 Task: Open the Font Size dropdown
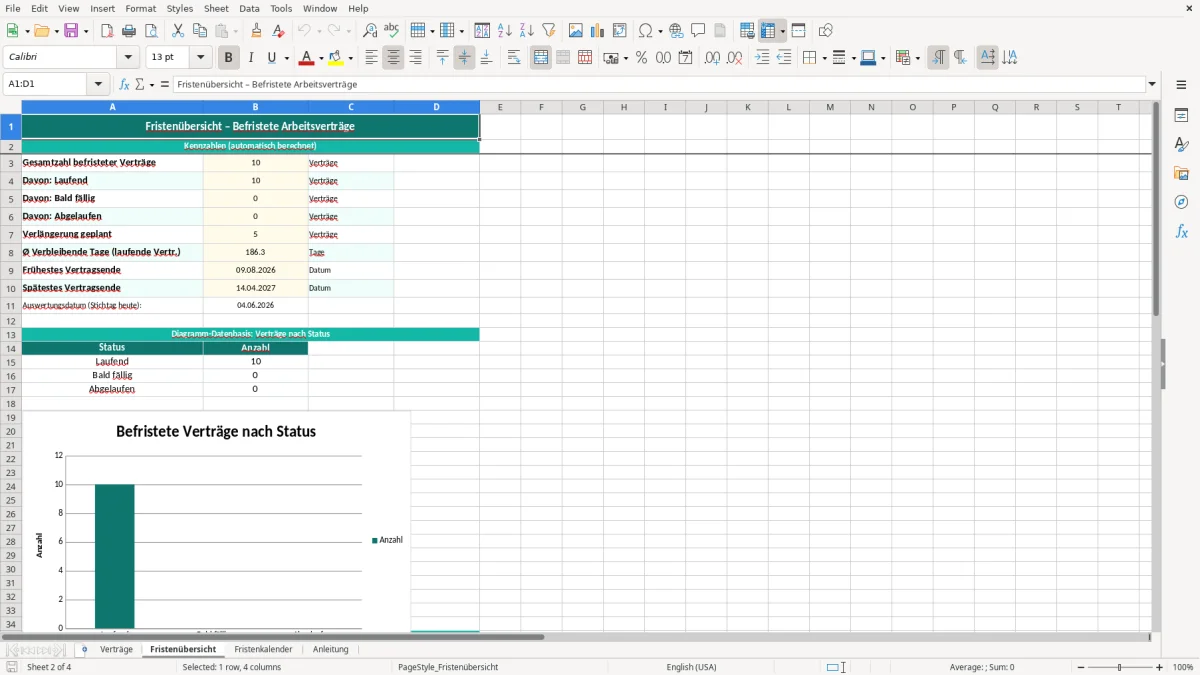201,58
